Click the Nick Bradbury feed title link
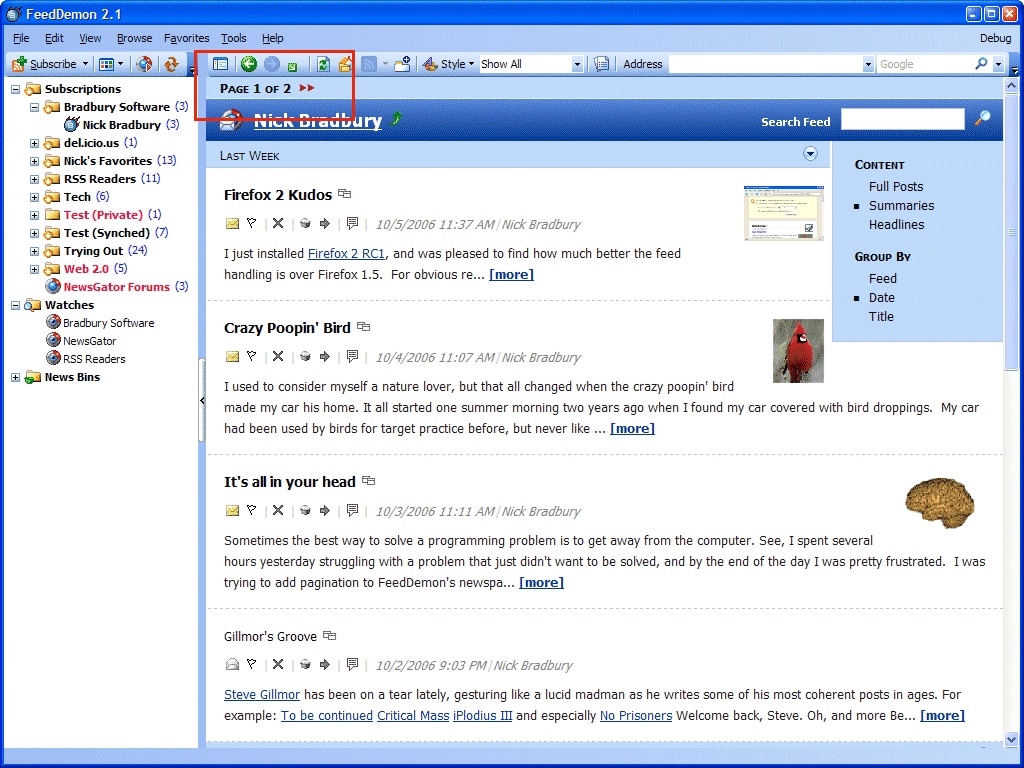 (x=317, y=120)
